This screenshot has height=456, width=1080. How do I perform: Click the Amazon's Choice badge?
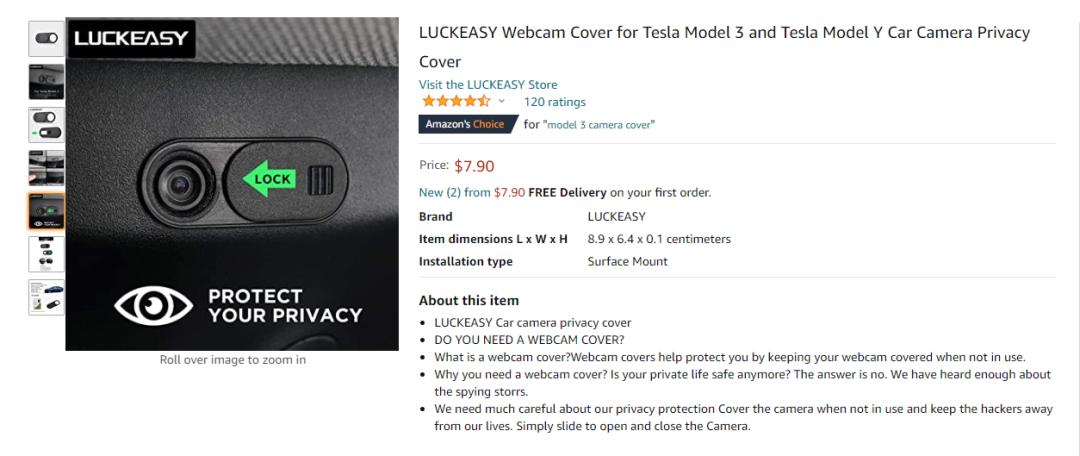tap(465, 124)
